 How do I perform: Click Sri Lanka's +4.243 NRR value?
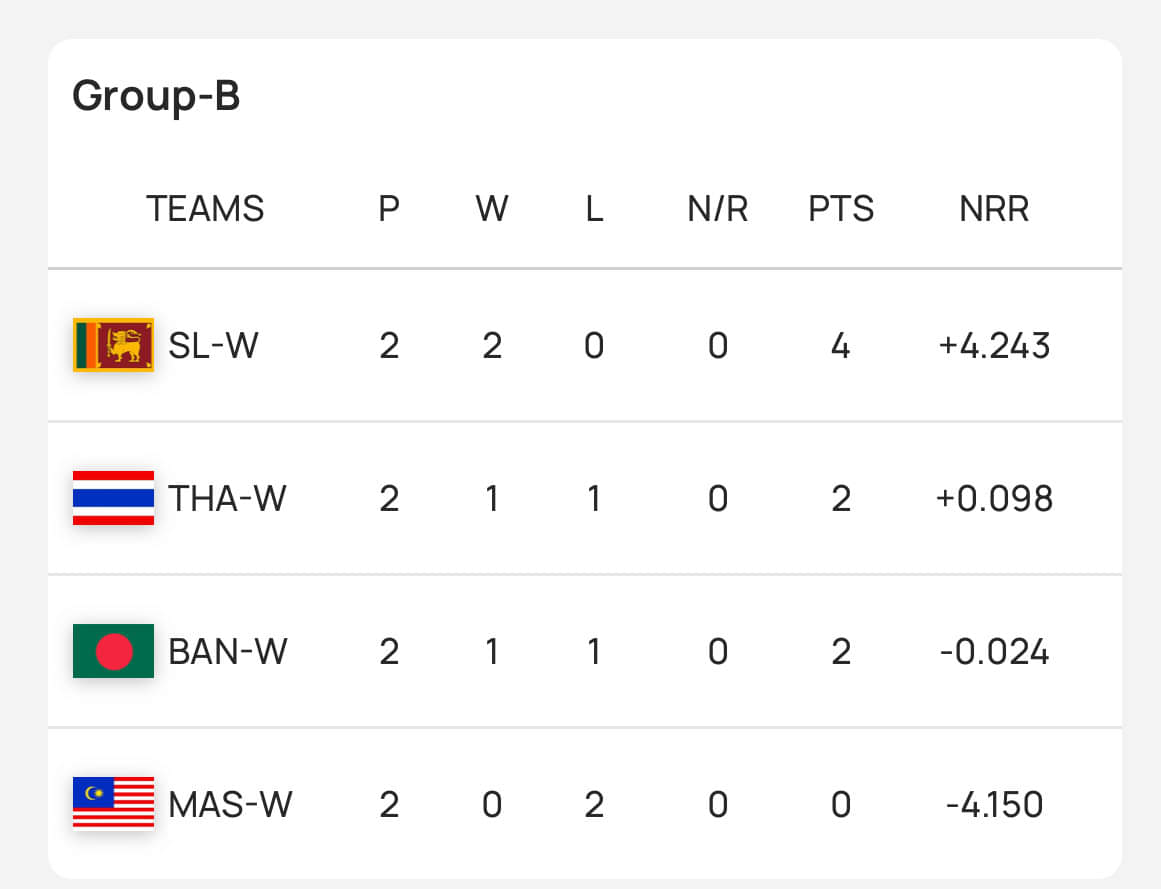[994, 346]
